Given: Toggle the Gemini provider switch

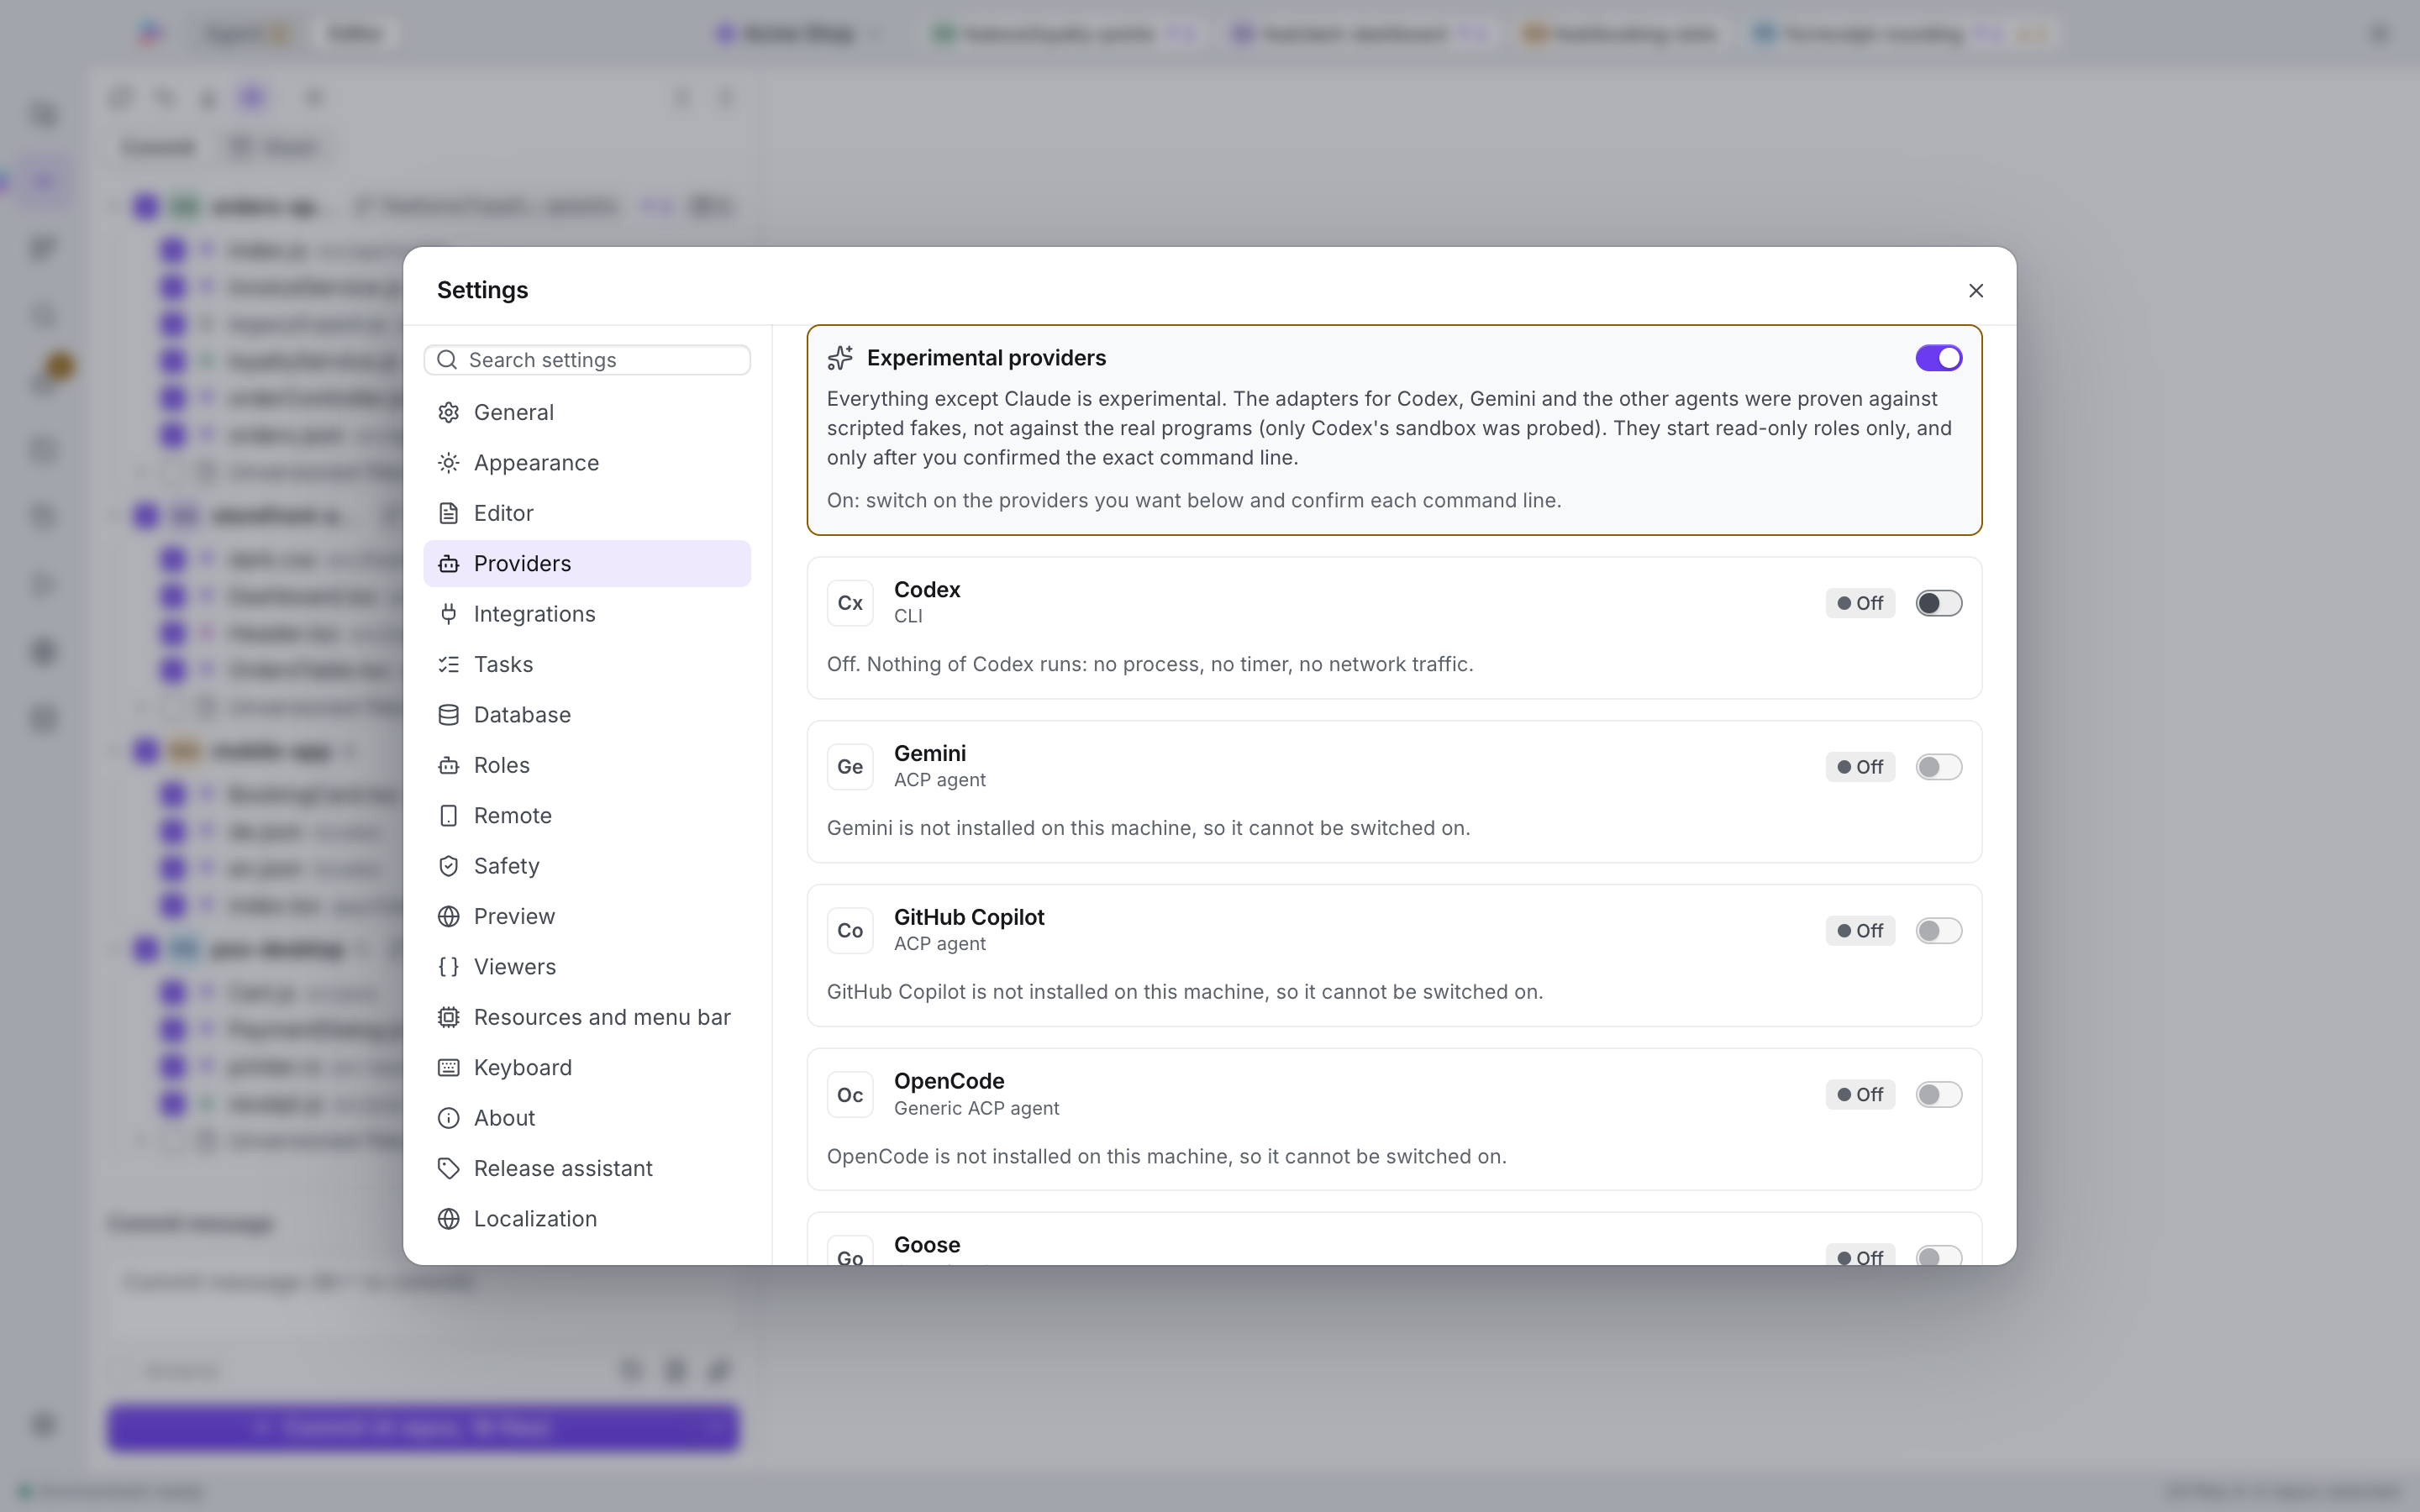Looking at the screenshot, I should (x=1938, y=767).
